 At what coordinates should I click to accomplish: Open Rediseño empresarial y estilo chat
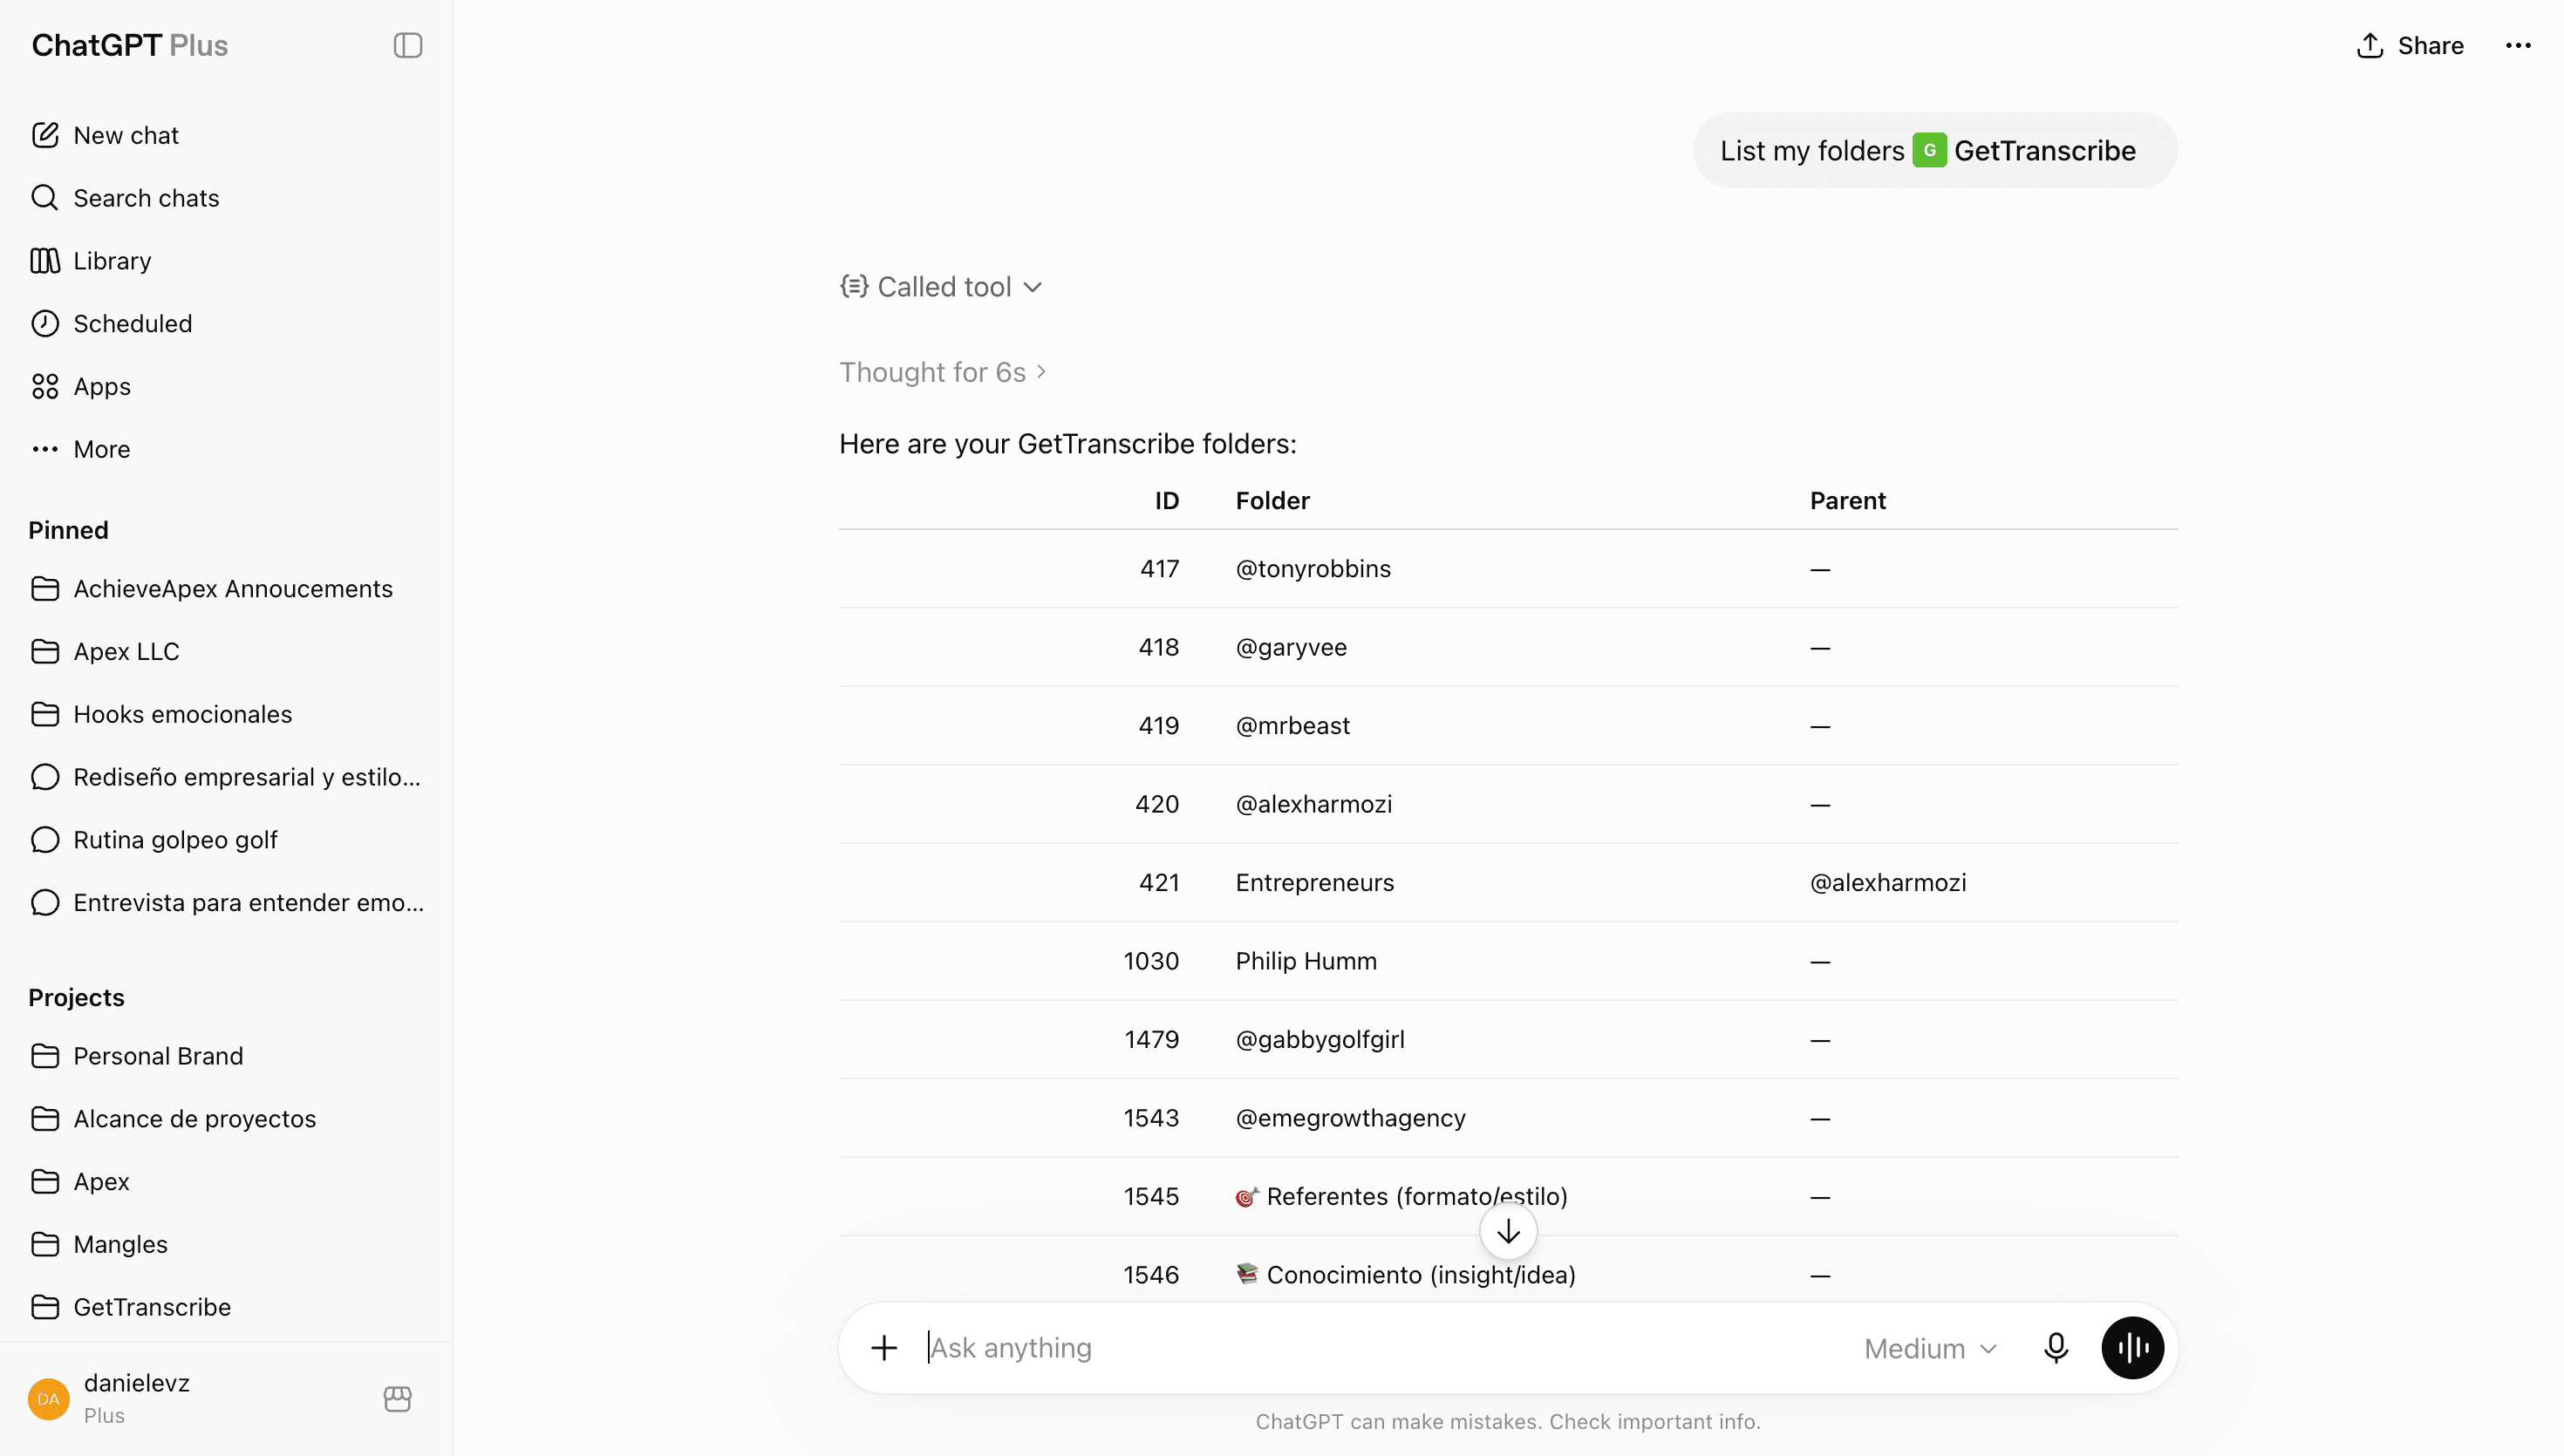(226, 778)
